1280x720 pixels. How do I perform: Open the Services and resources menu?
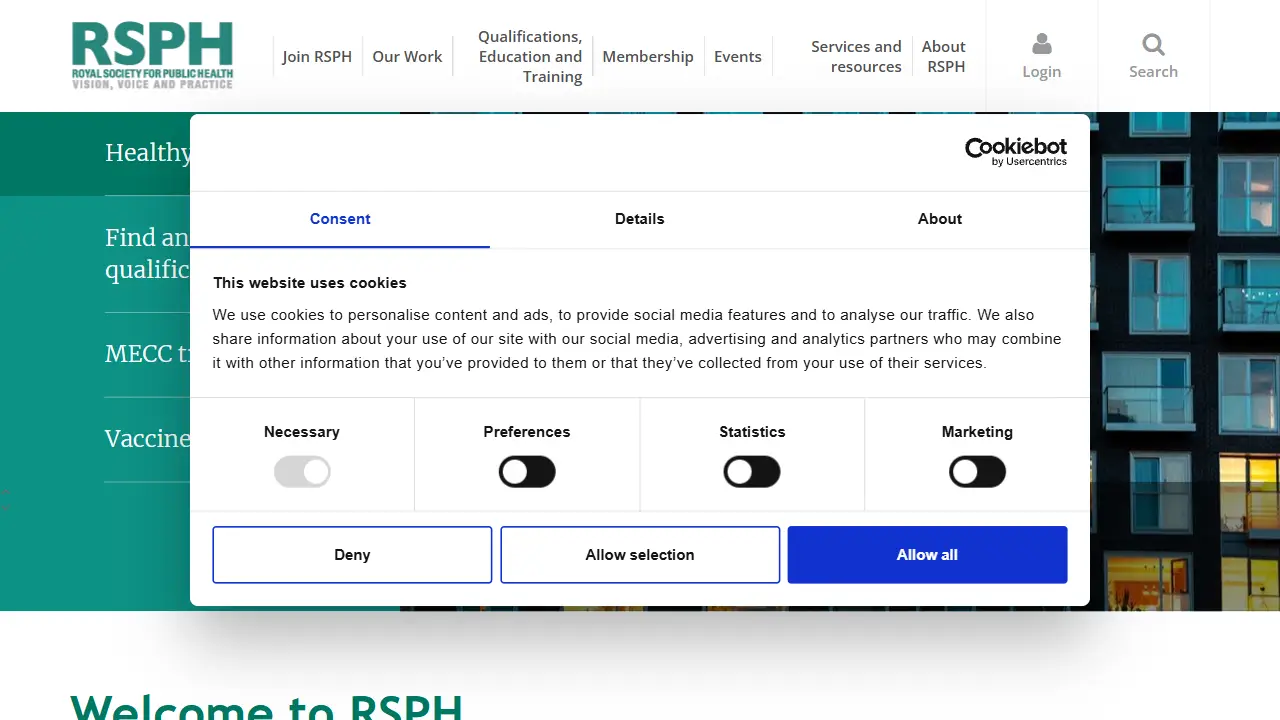click(x=856, y=57)
